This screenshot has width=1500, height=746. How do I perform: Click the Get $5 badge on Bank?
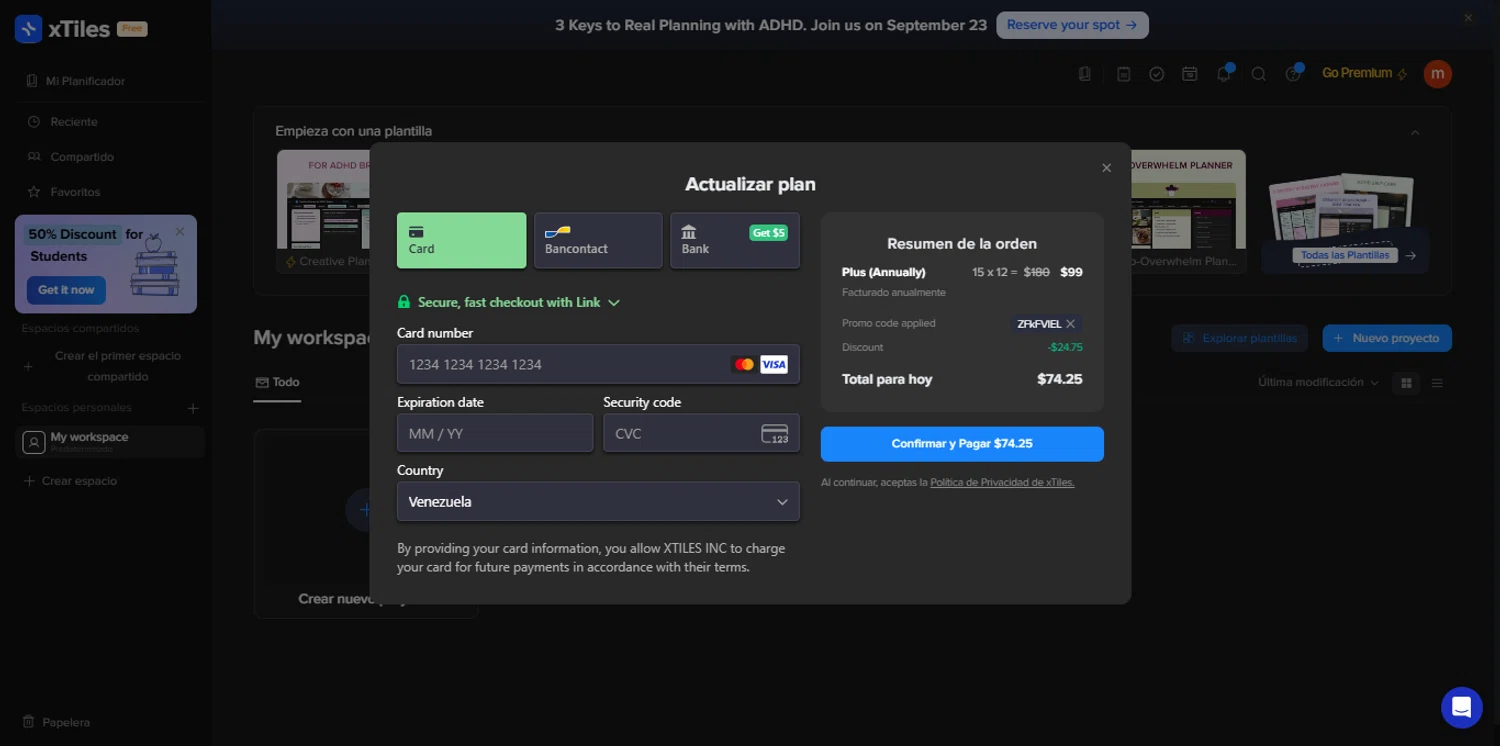[x=768, y=233]
